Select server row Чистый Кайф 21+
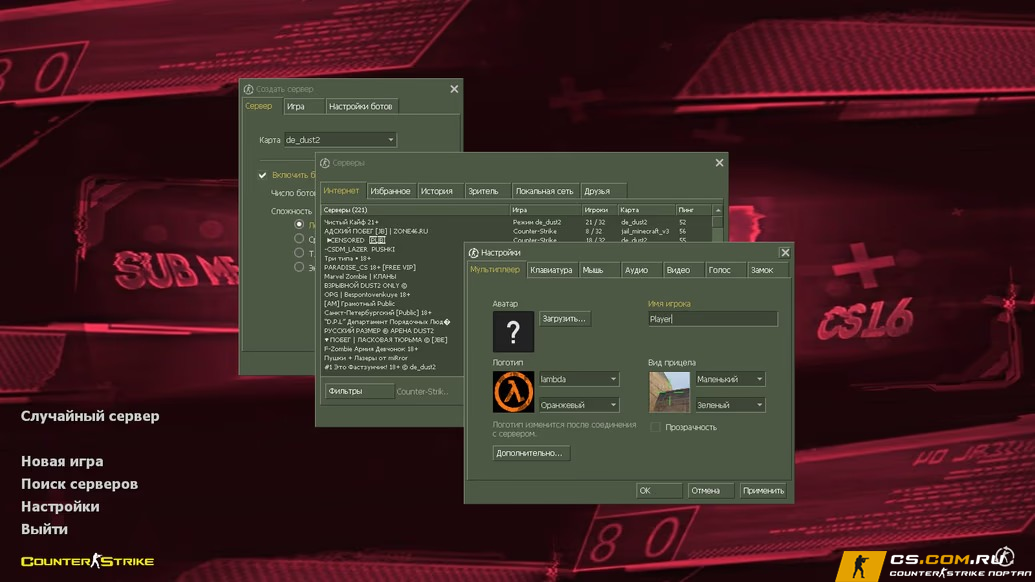The height and width of the screenshot is (582, 1035). click(516, 222)
